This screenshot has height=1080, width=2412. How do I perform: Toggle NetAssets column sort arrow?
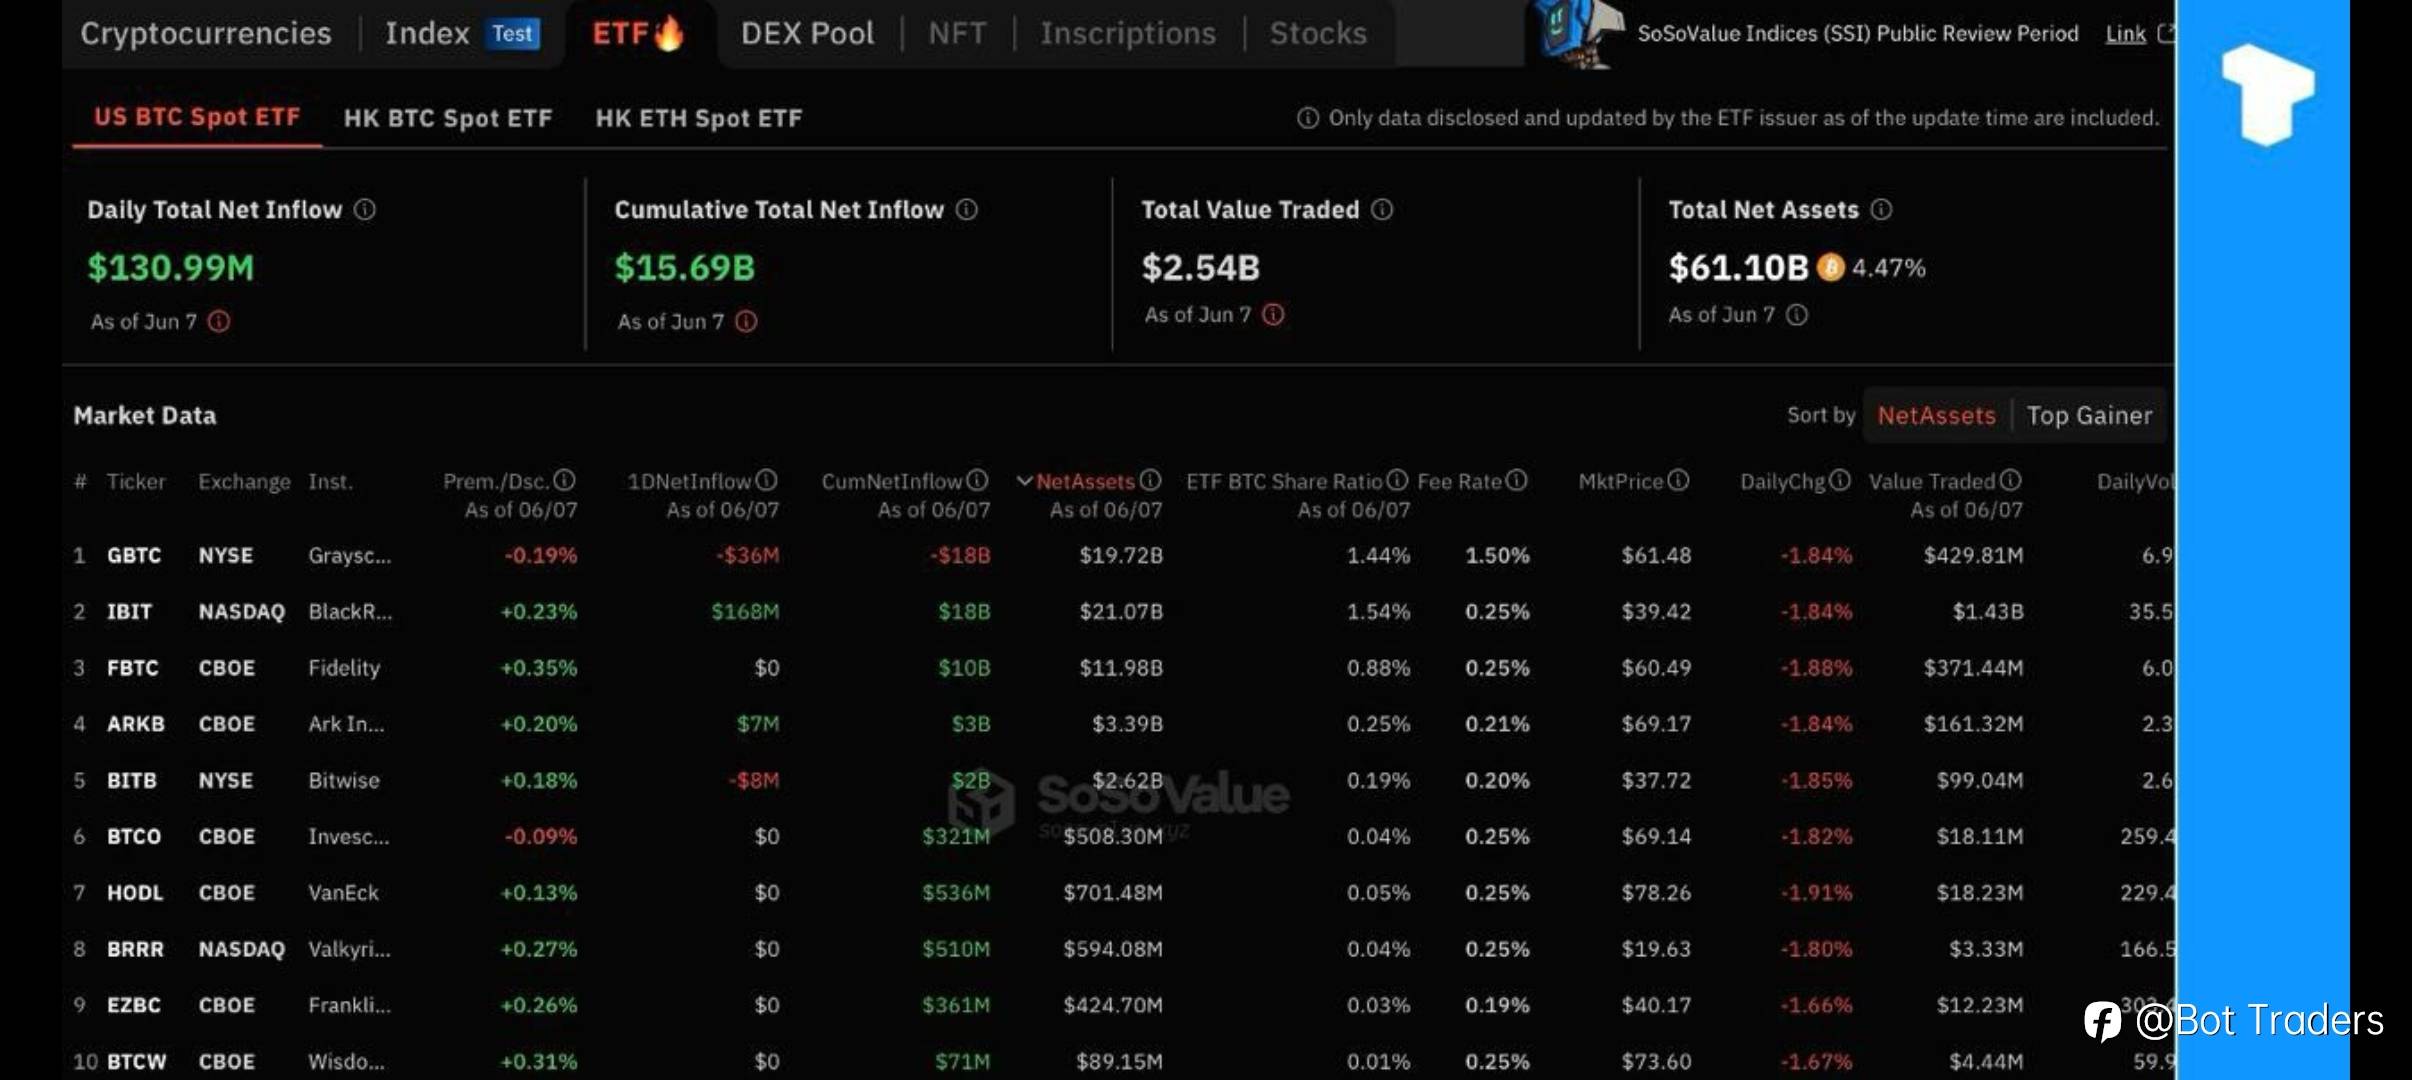tap(1024, 481)
